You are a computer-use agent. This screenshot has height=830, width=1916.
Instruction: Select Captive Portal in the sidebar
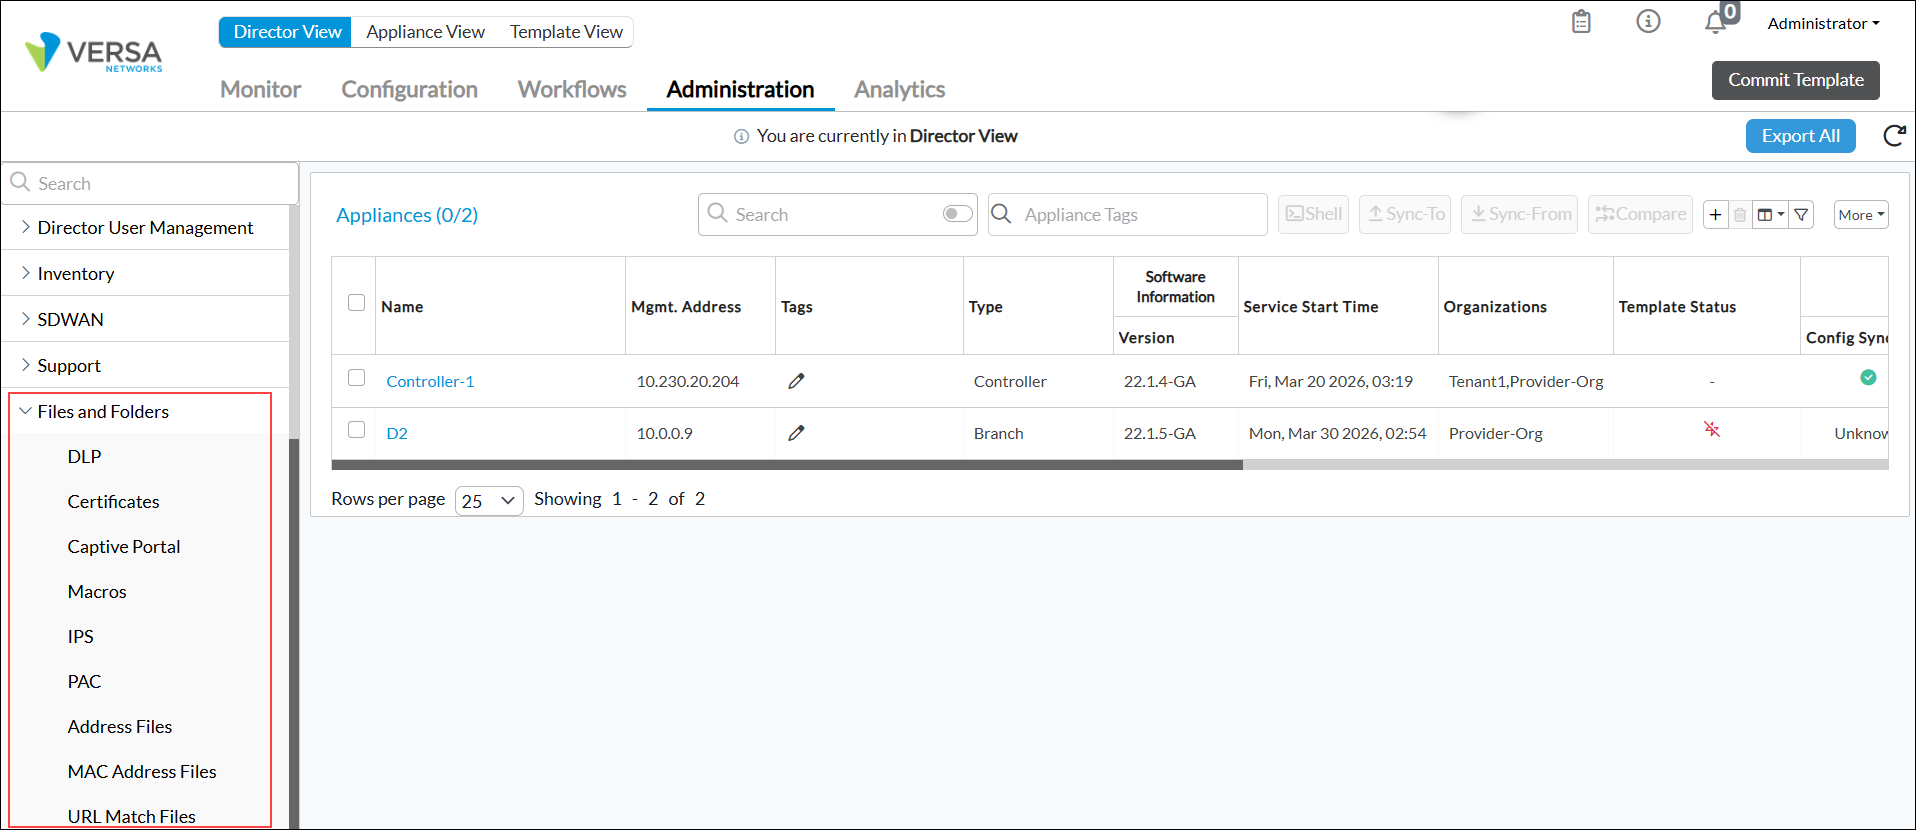coord(124,546)
